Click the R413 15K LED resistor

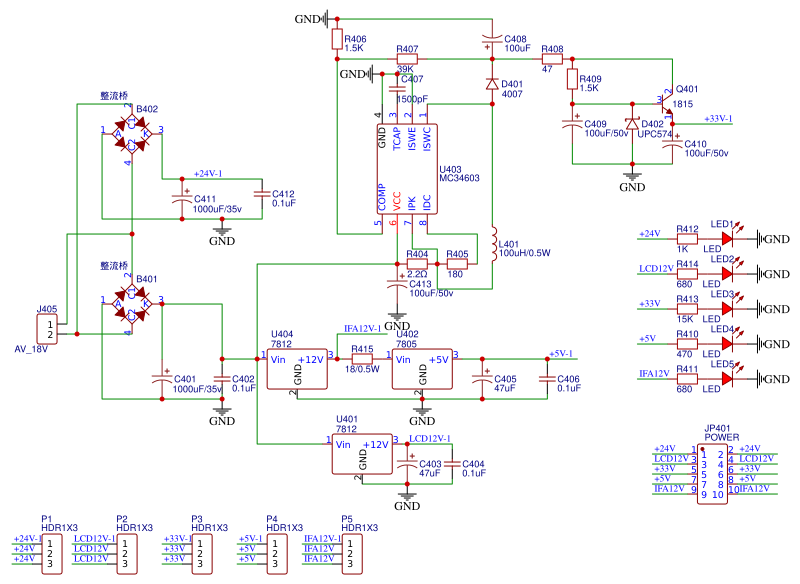pyautogui.click(x=687, y=309)
